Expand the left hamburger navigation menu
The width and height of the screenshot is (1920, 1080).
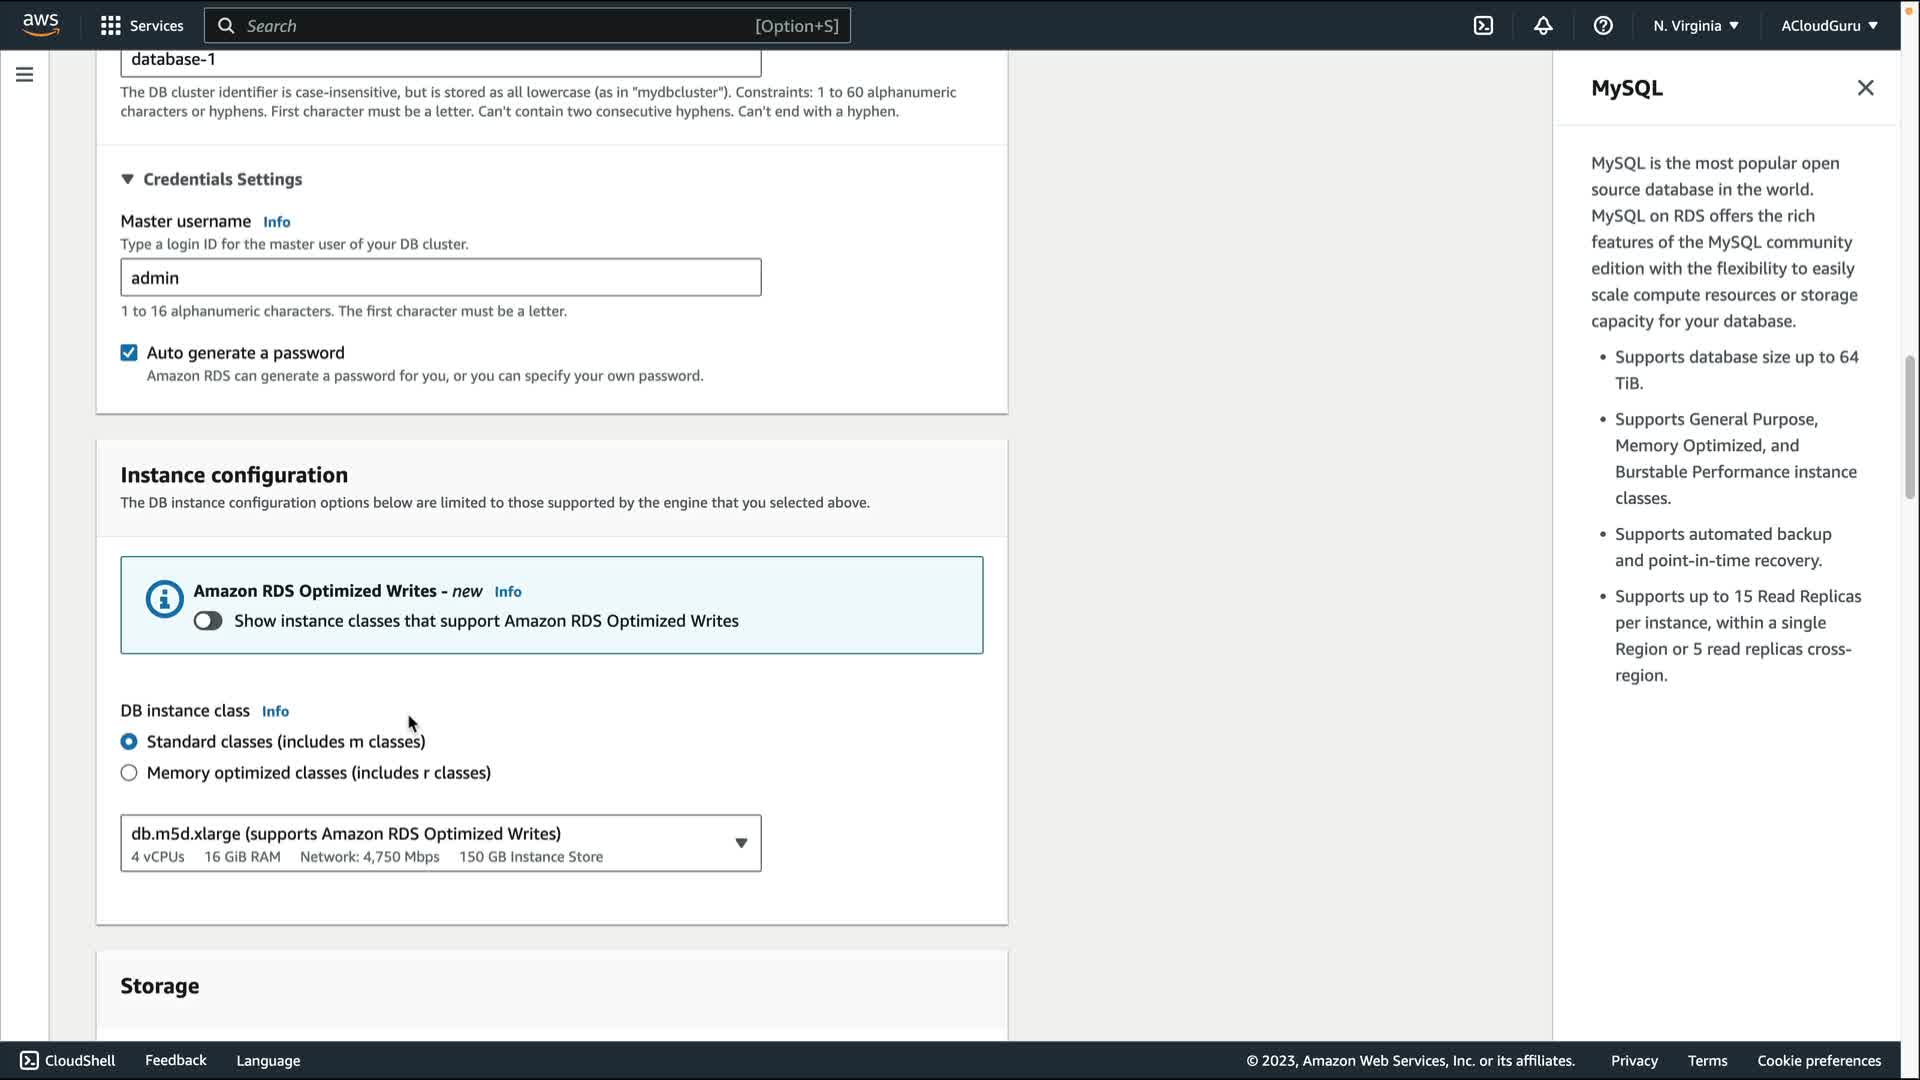24,75
